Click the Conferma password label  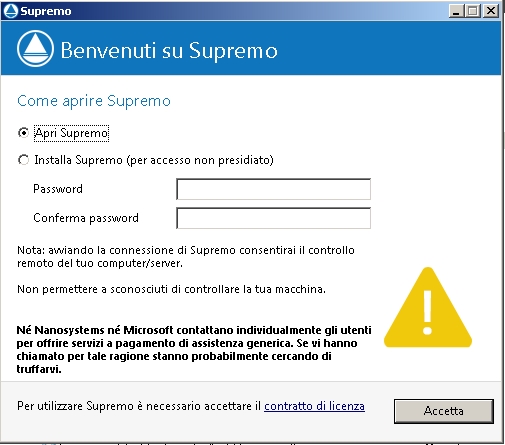[86, 218]
